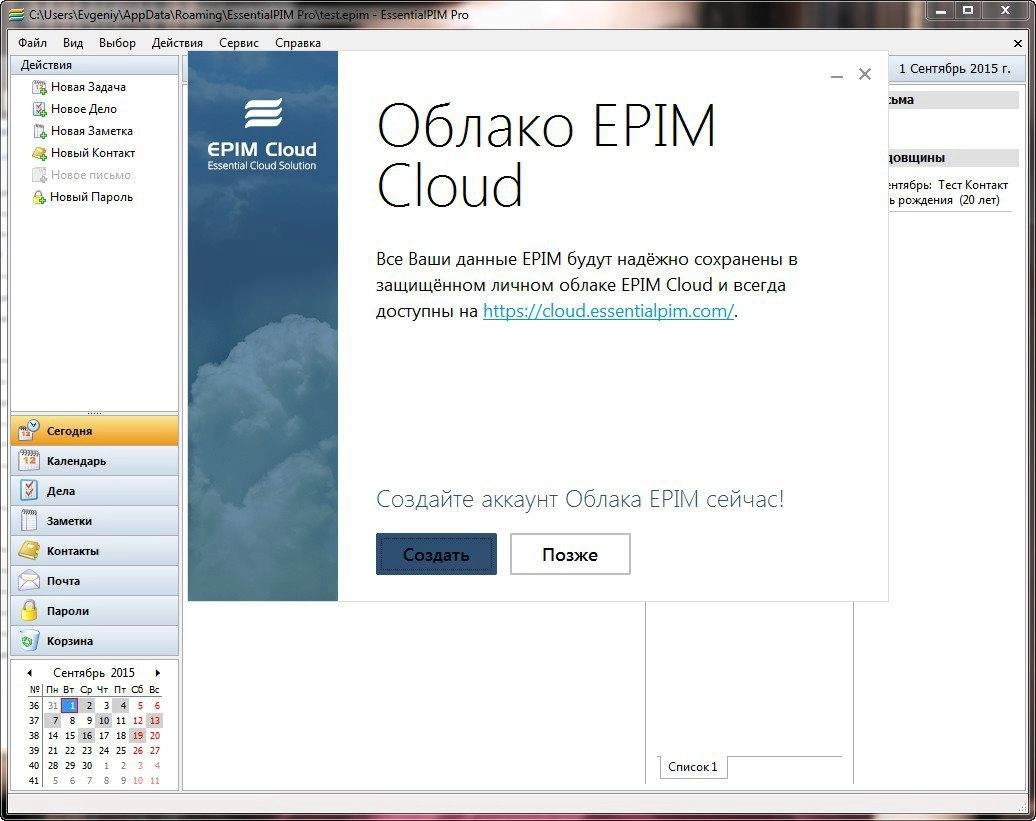Go to next month in mini calendar

click(x=157, y=672)
